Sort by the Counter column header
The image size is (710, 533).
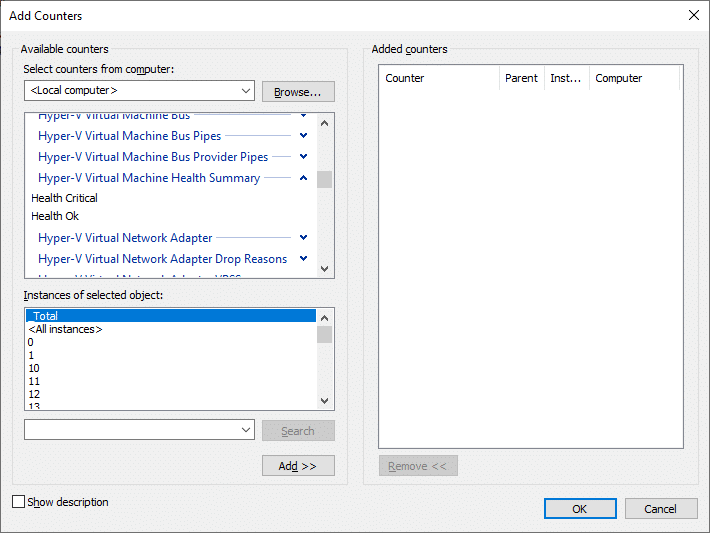tap(439, 78)
